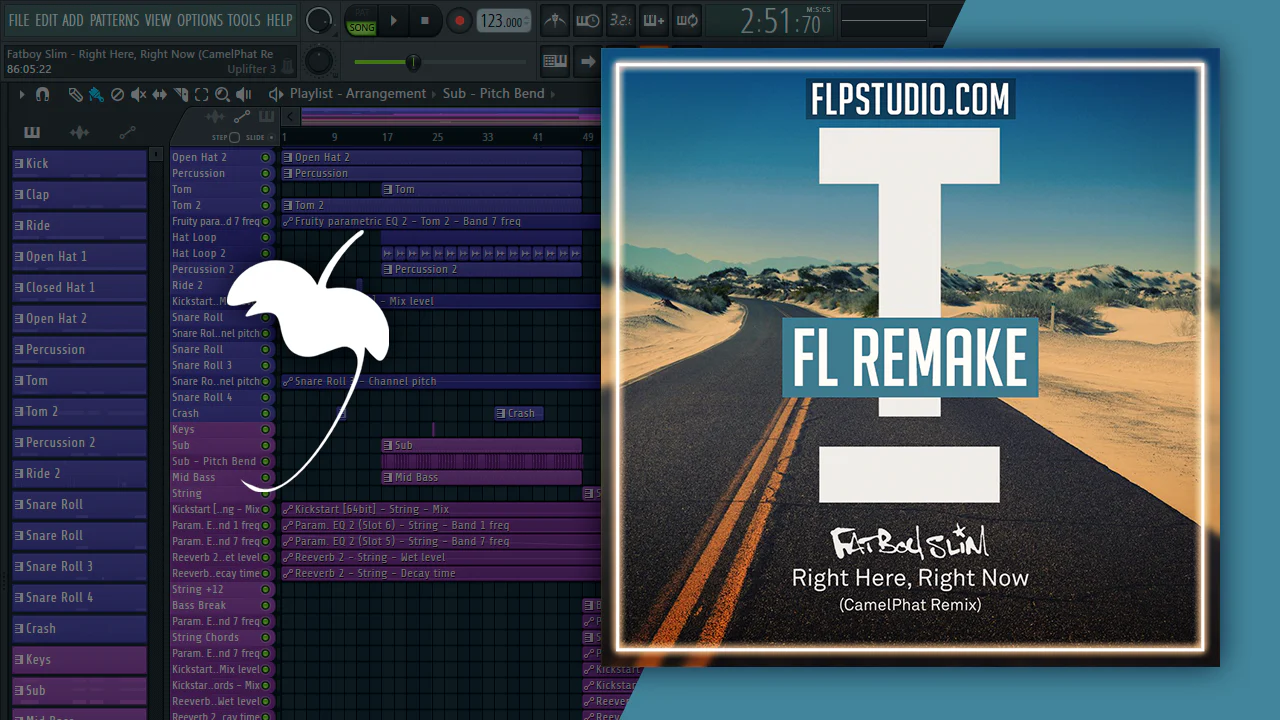
Task: Select the playlist Slip tool
Action: tap(160, 94)
